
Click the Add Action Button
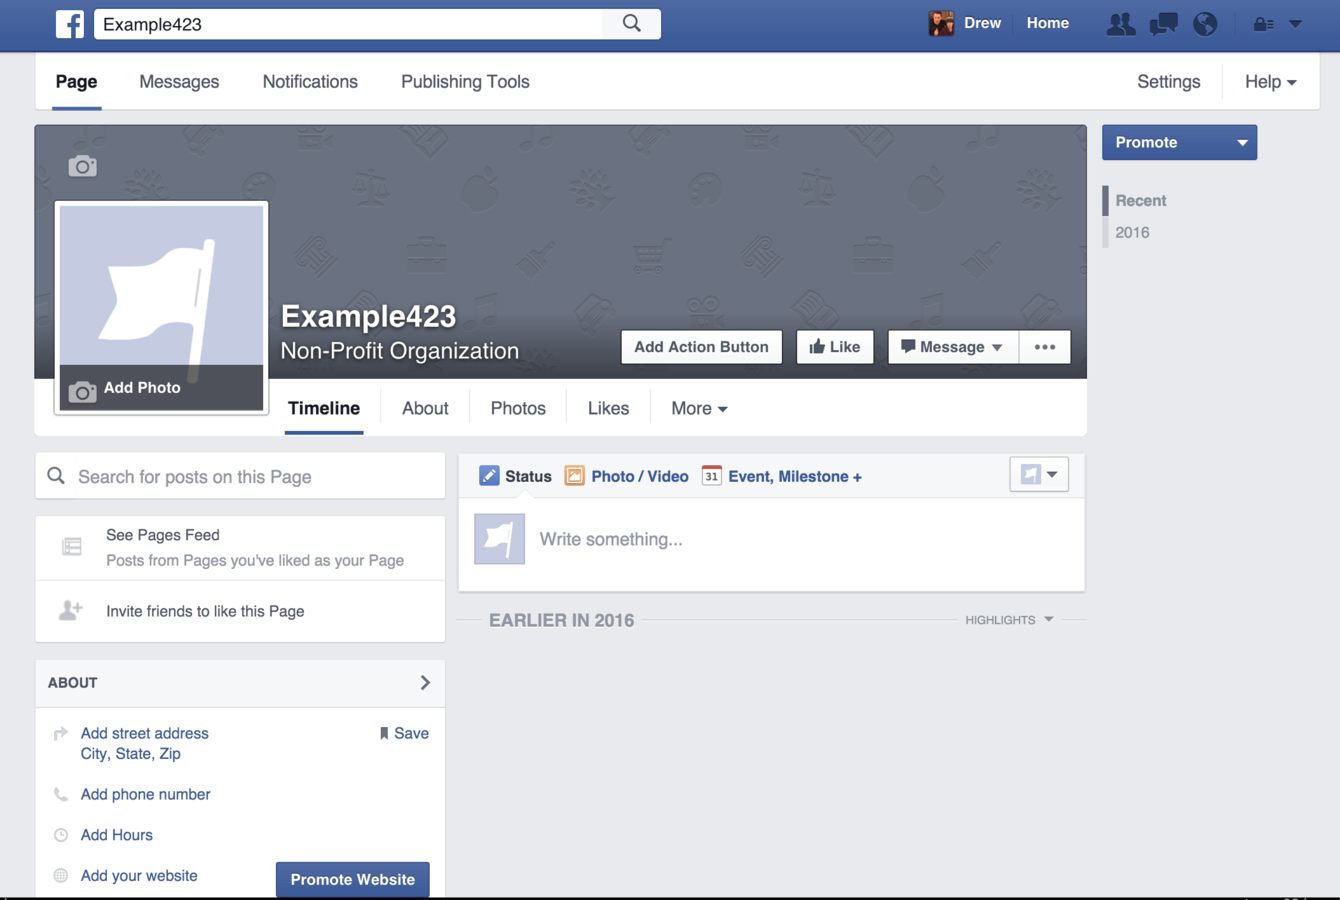click(x=701, y=347)
